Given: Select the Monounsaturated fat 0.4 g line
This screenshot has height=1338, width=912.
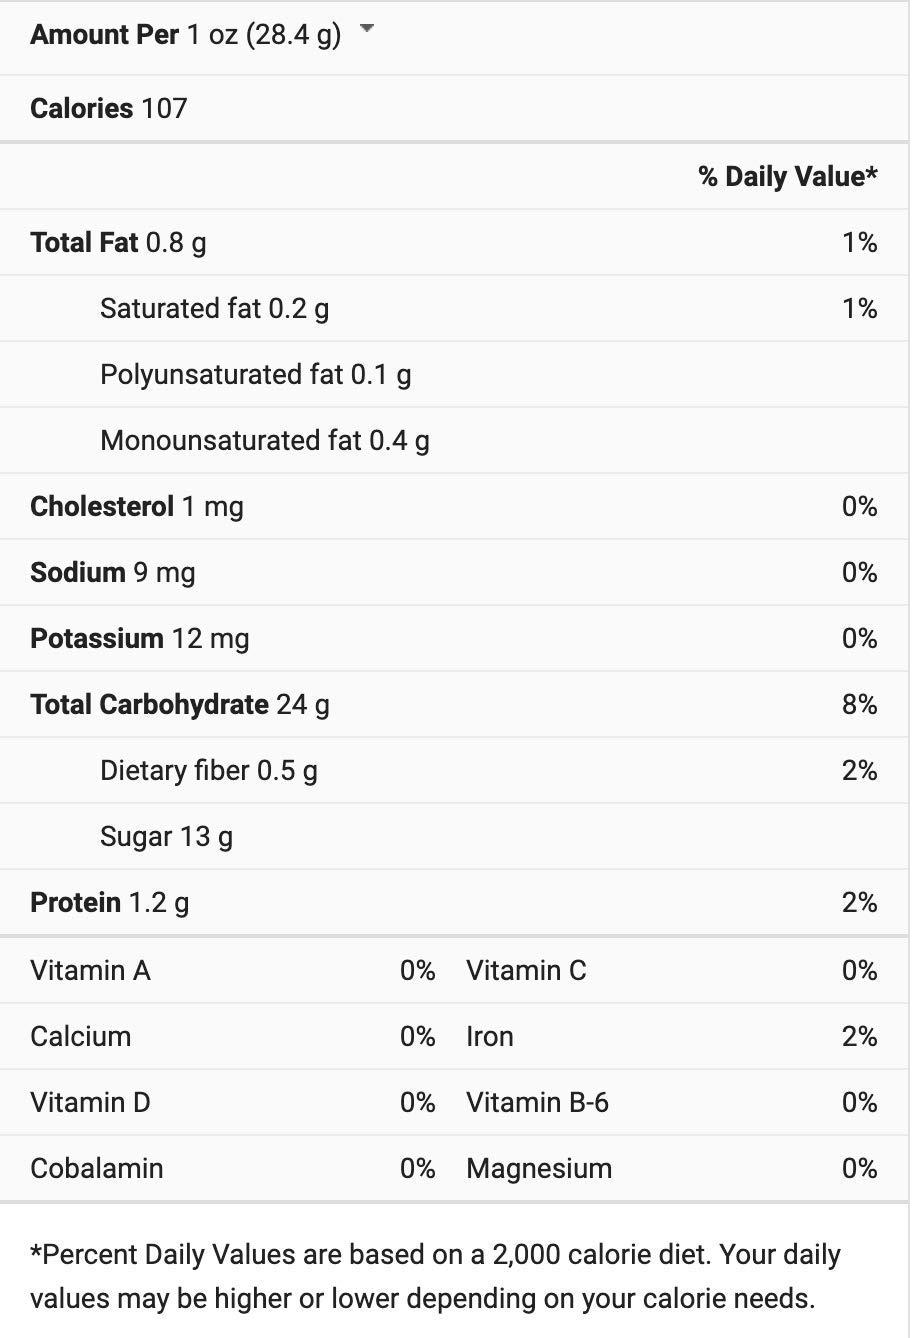Looking at the screenshot, I should pos(264,441).
